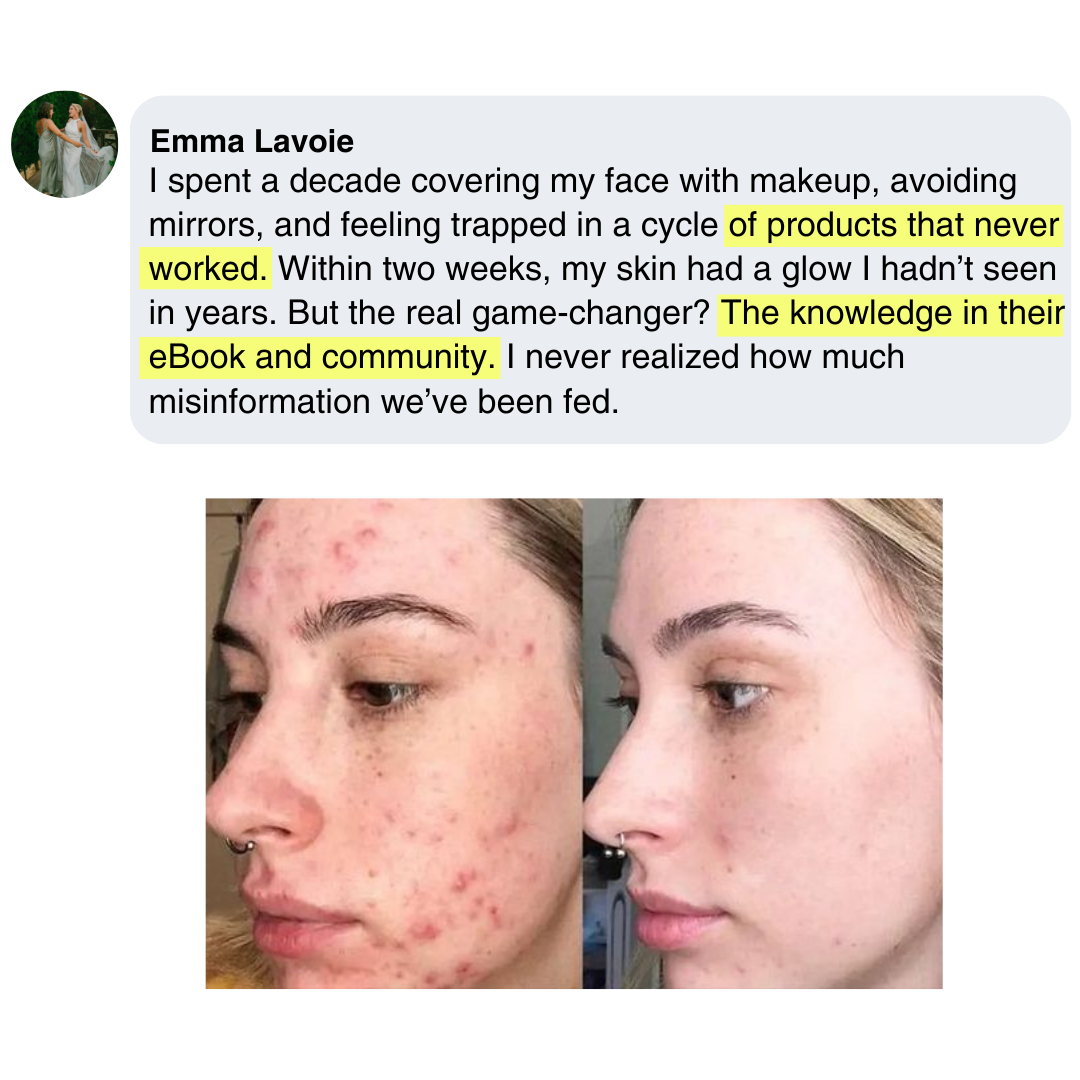Click highlighted text 'The knowledge in their'
The image size is (1080, 1080).
891,313
